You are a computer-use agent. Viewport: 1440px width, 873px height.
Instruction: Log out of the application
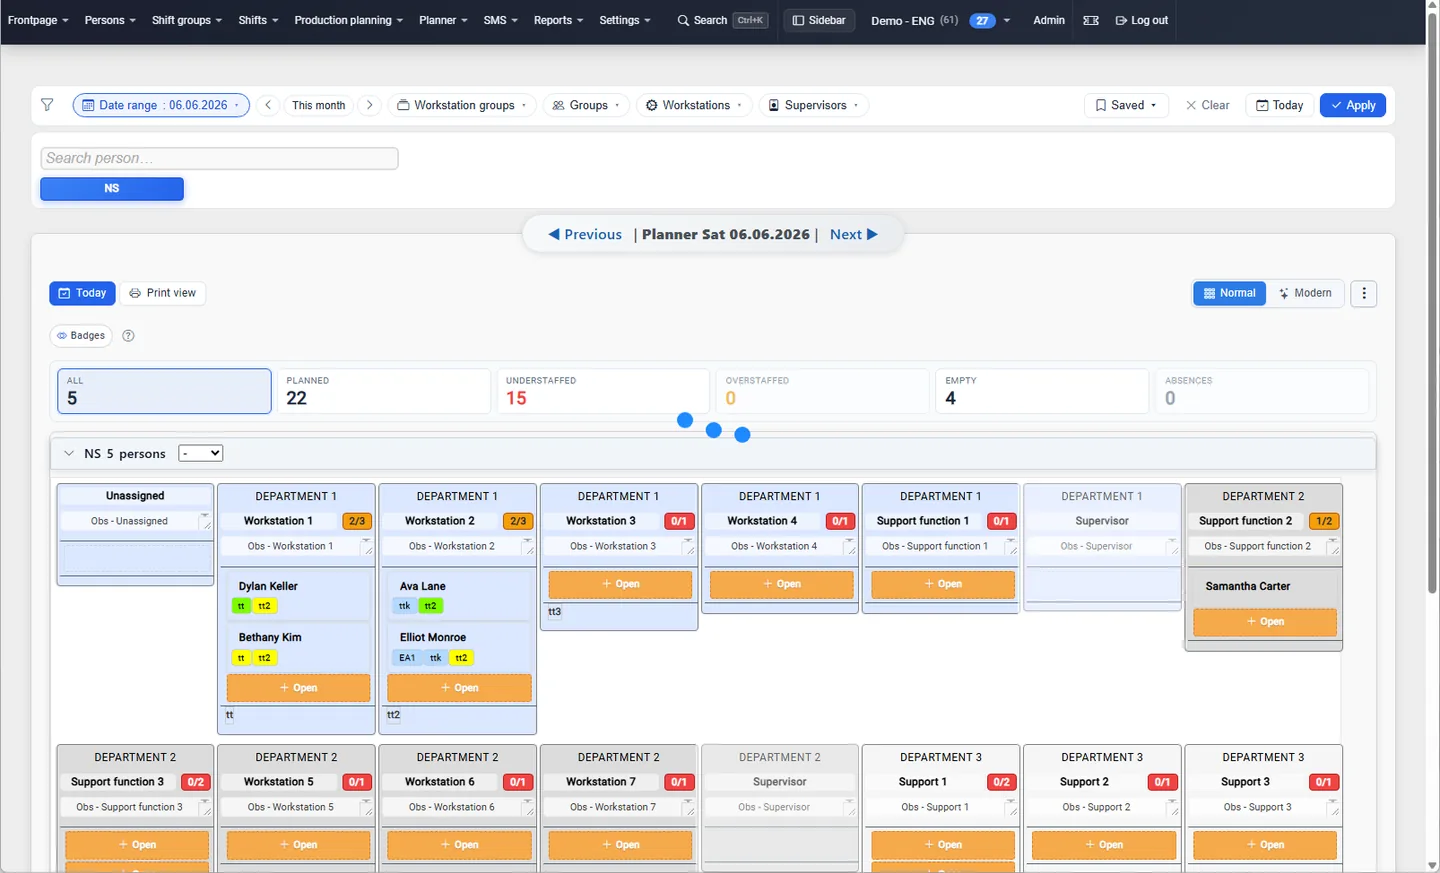pos(1141,20)
